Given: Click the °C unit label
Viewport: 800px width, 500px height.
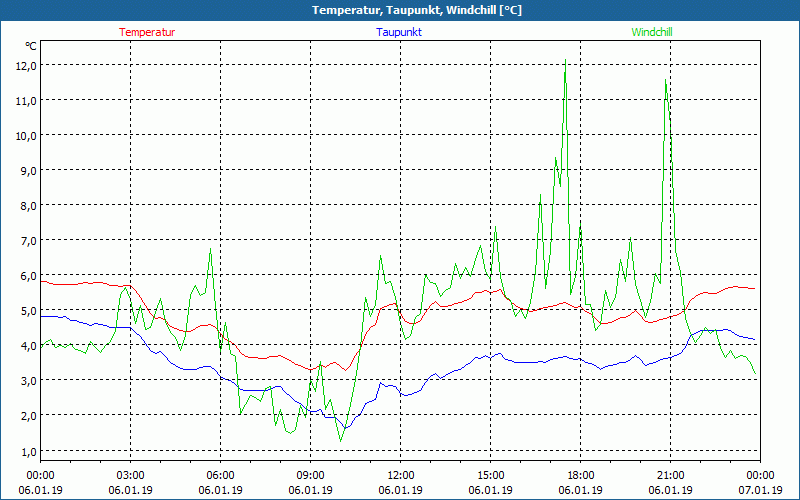Looking at the screenshot, I should 31,46.
